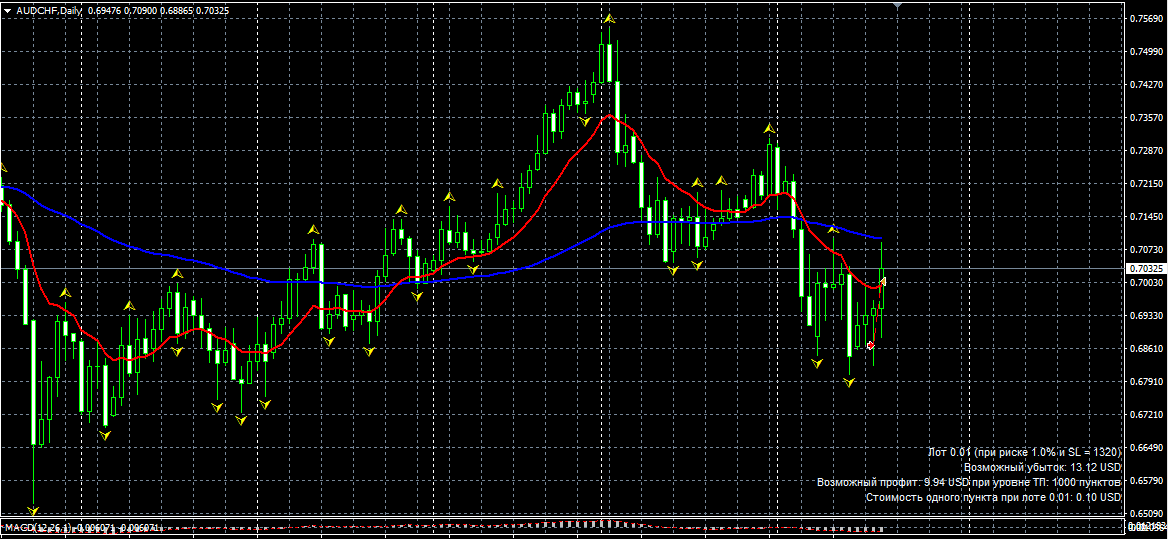Click the 0.67210 price scale label

(1147, 415)
